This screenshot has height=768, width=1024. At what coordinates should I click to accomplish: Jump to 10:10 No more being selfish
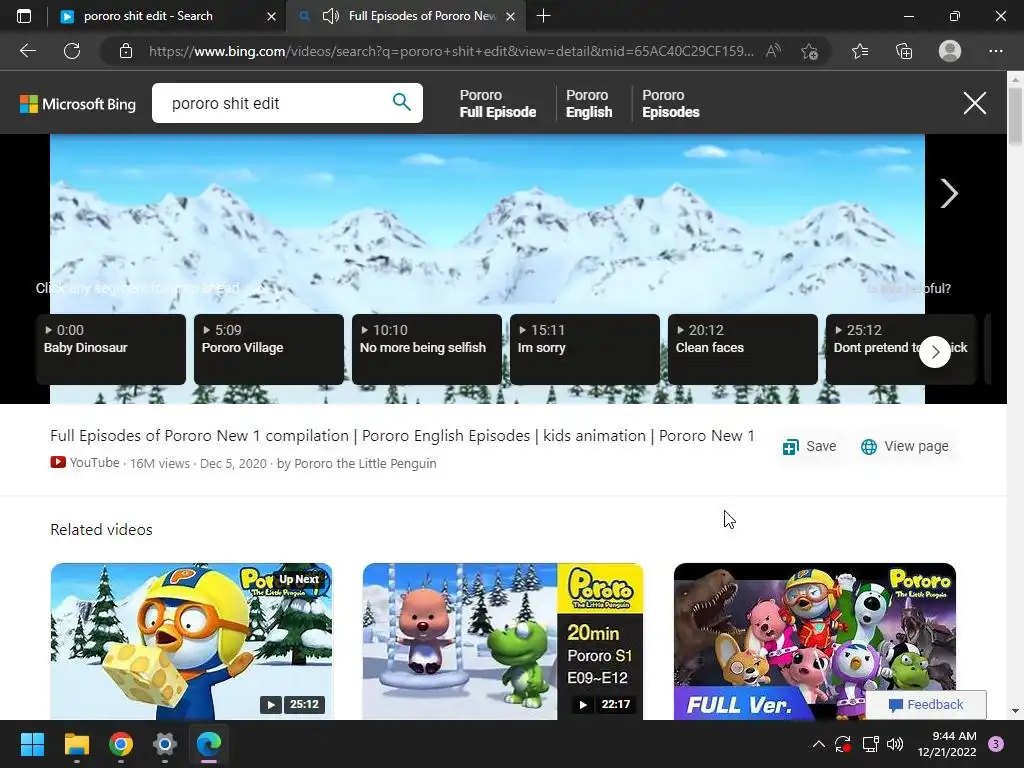pyautogui.click(x=427, y=349)
